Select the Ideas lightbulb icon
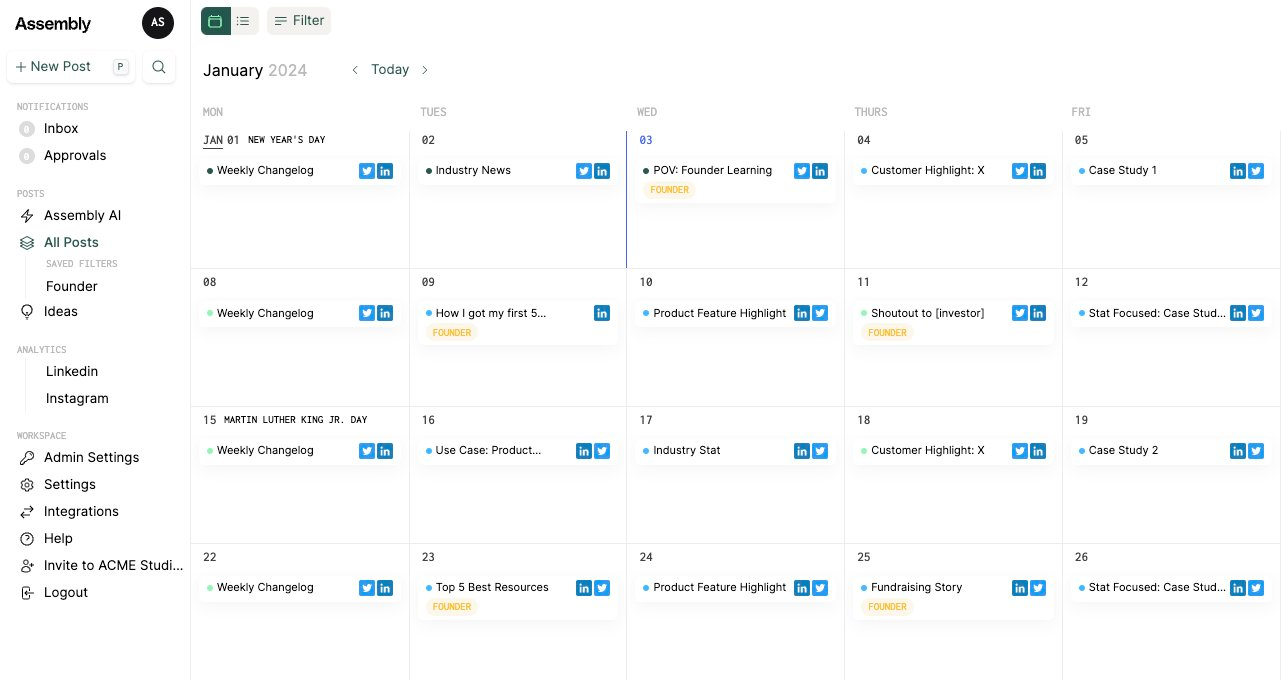The width and height of the screenshot is (1281, 680). click(27, 311)
